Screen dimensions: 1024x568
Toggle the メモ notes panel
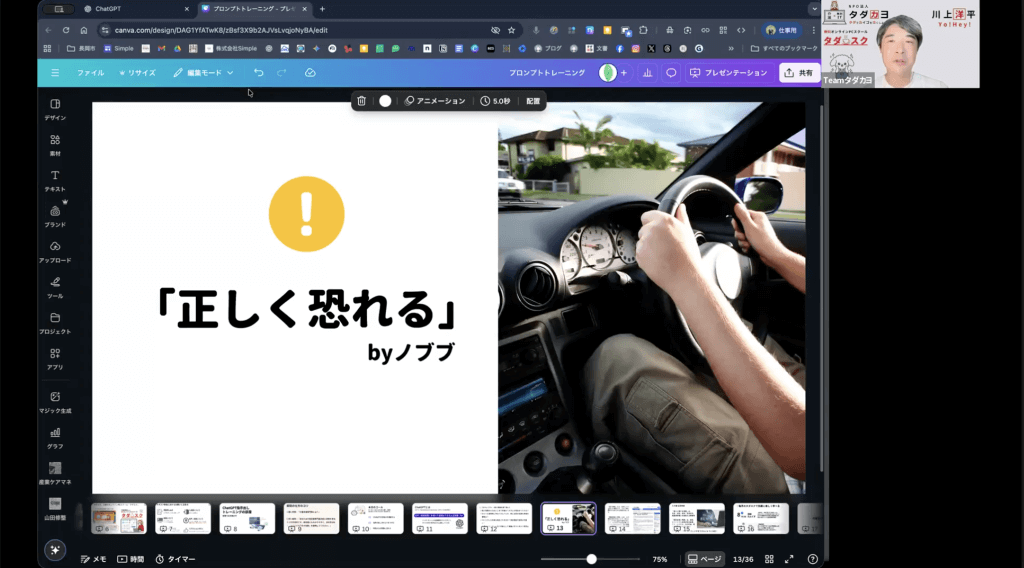[x=93, y=559]
